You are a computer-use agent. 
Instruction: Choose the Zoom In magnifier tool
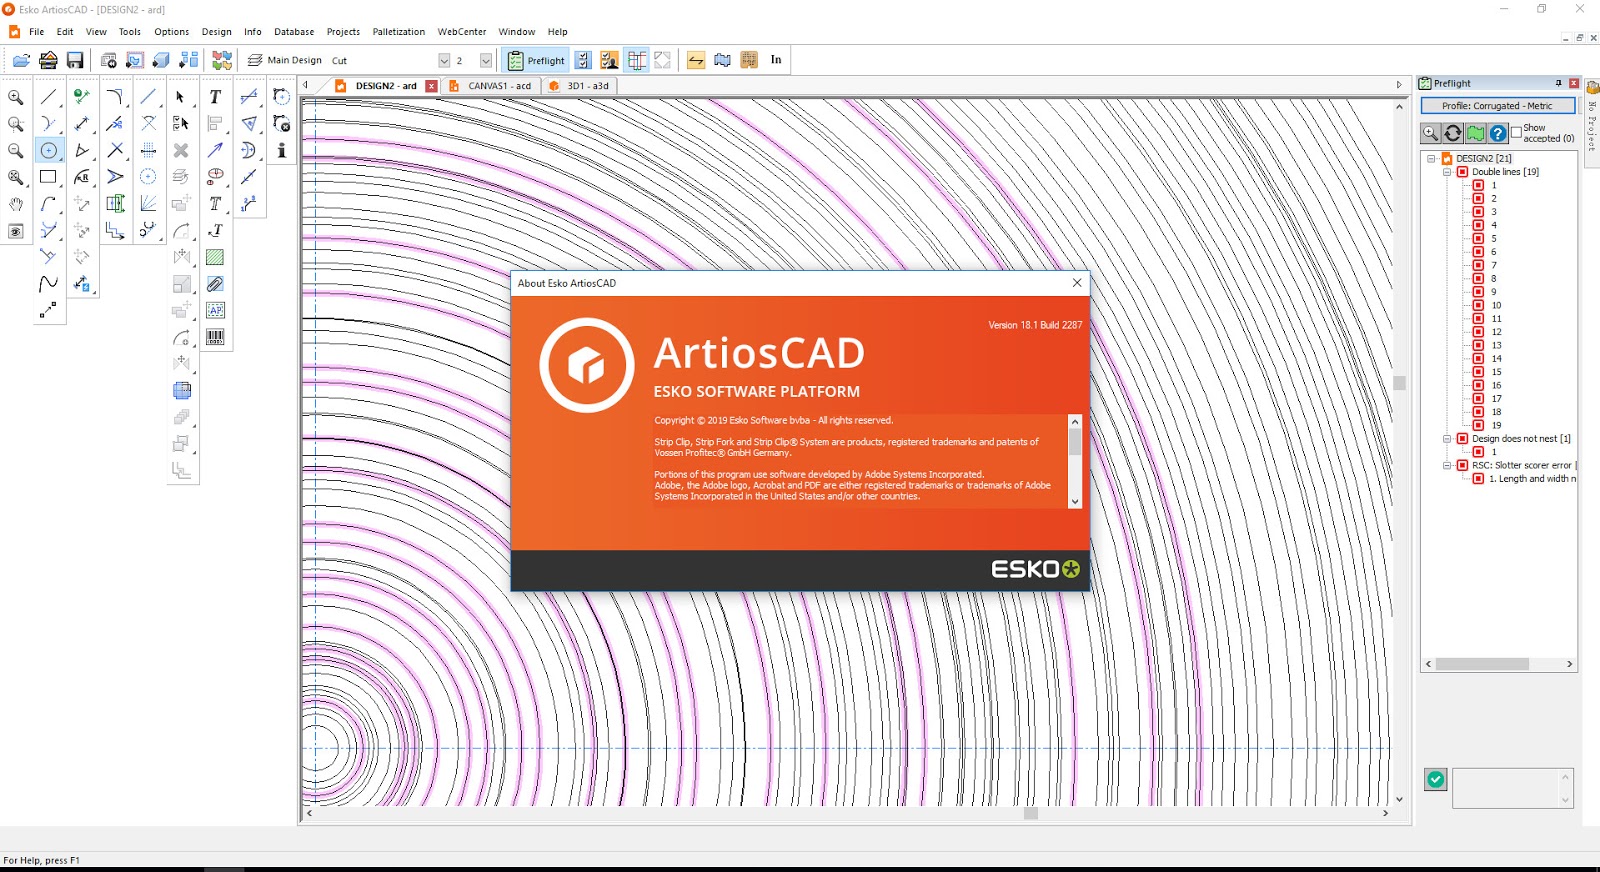(16, 97)
